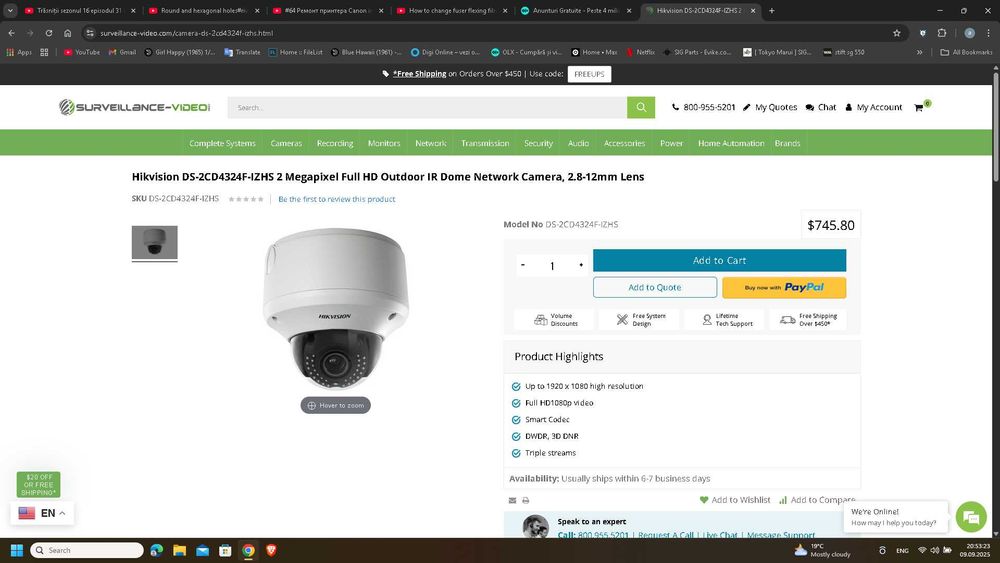Open Microsoft Edge from taskbar
Screen dimensions: 1000x563
click(156, 550)
